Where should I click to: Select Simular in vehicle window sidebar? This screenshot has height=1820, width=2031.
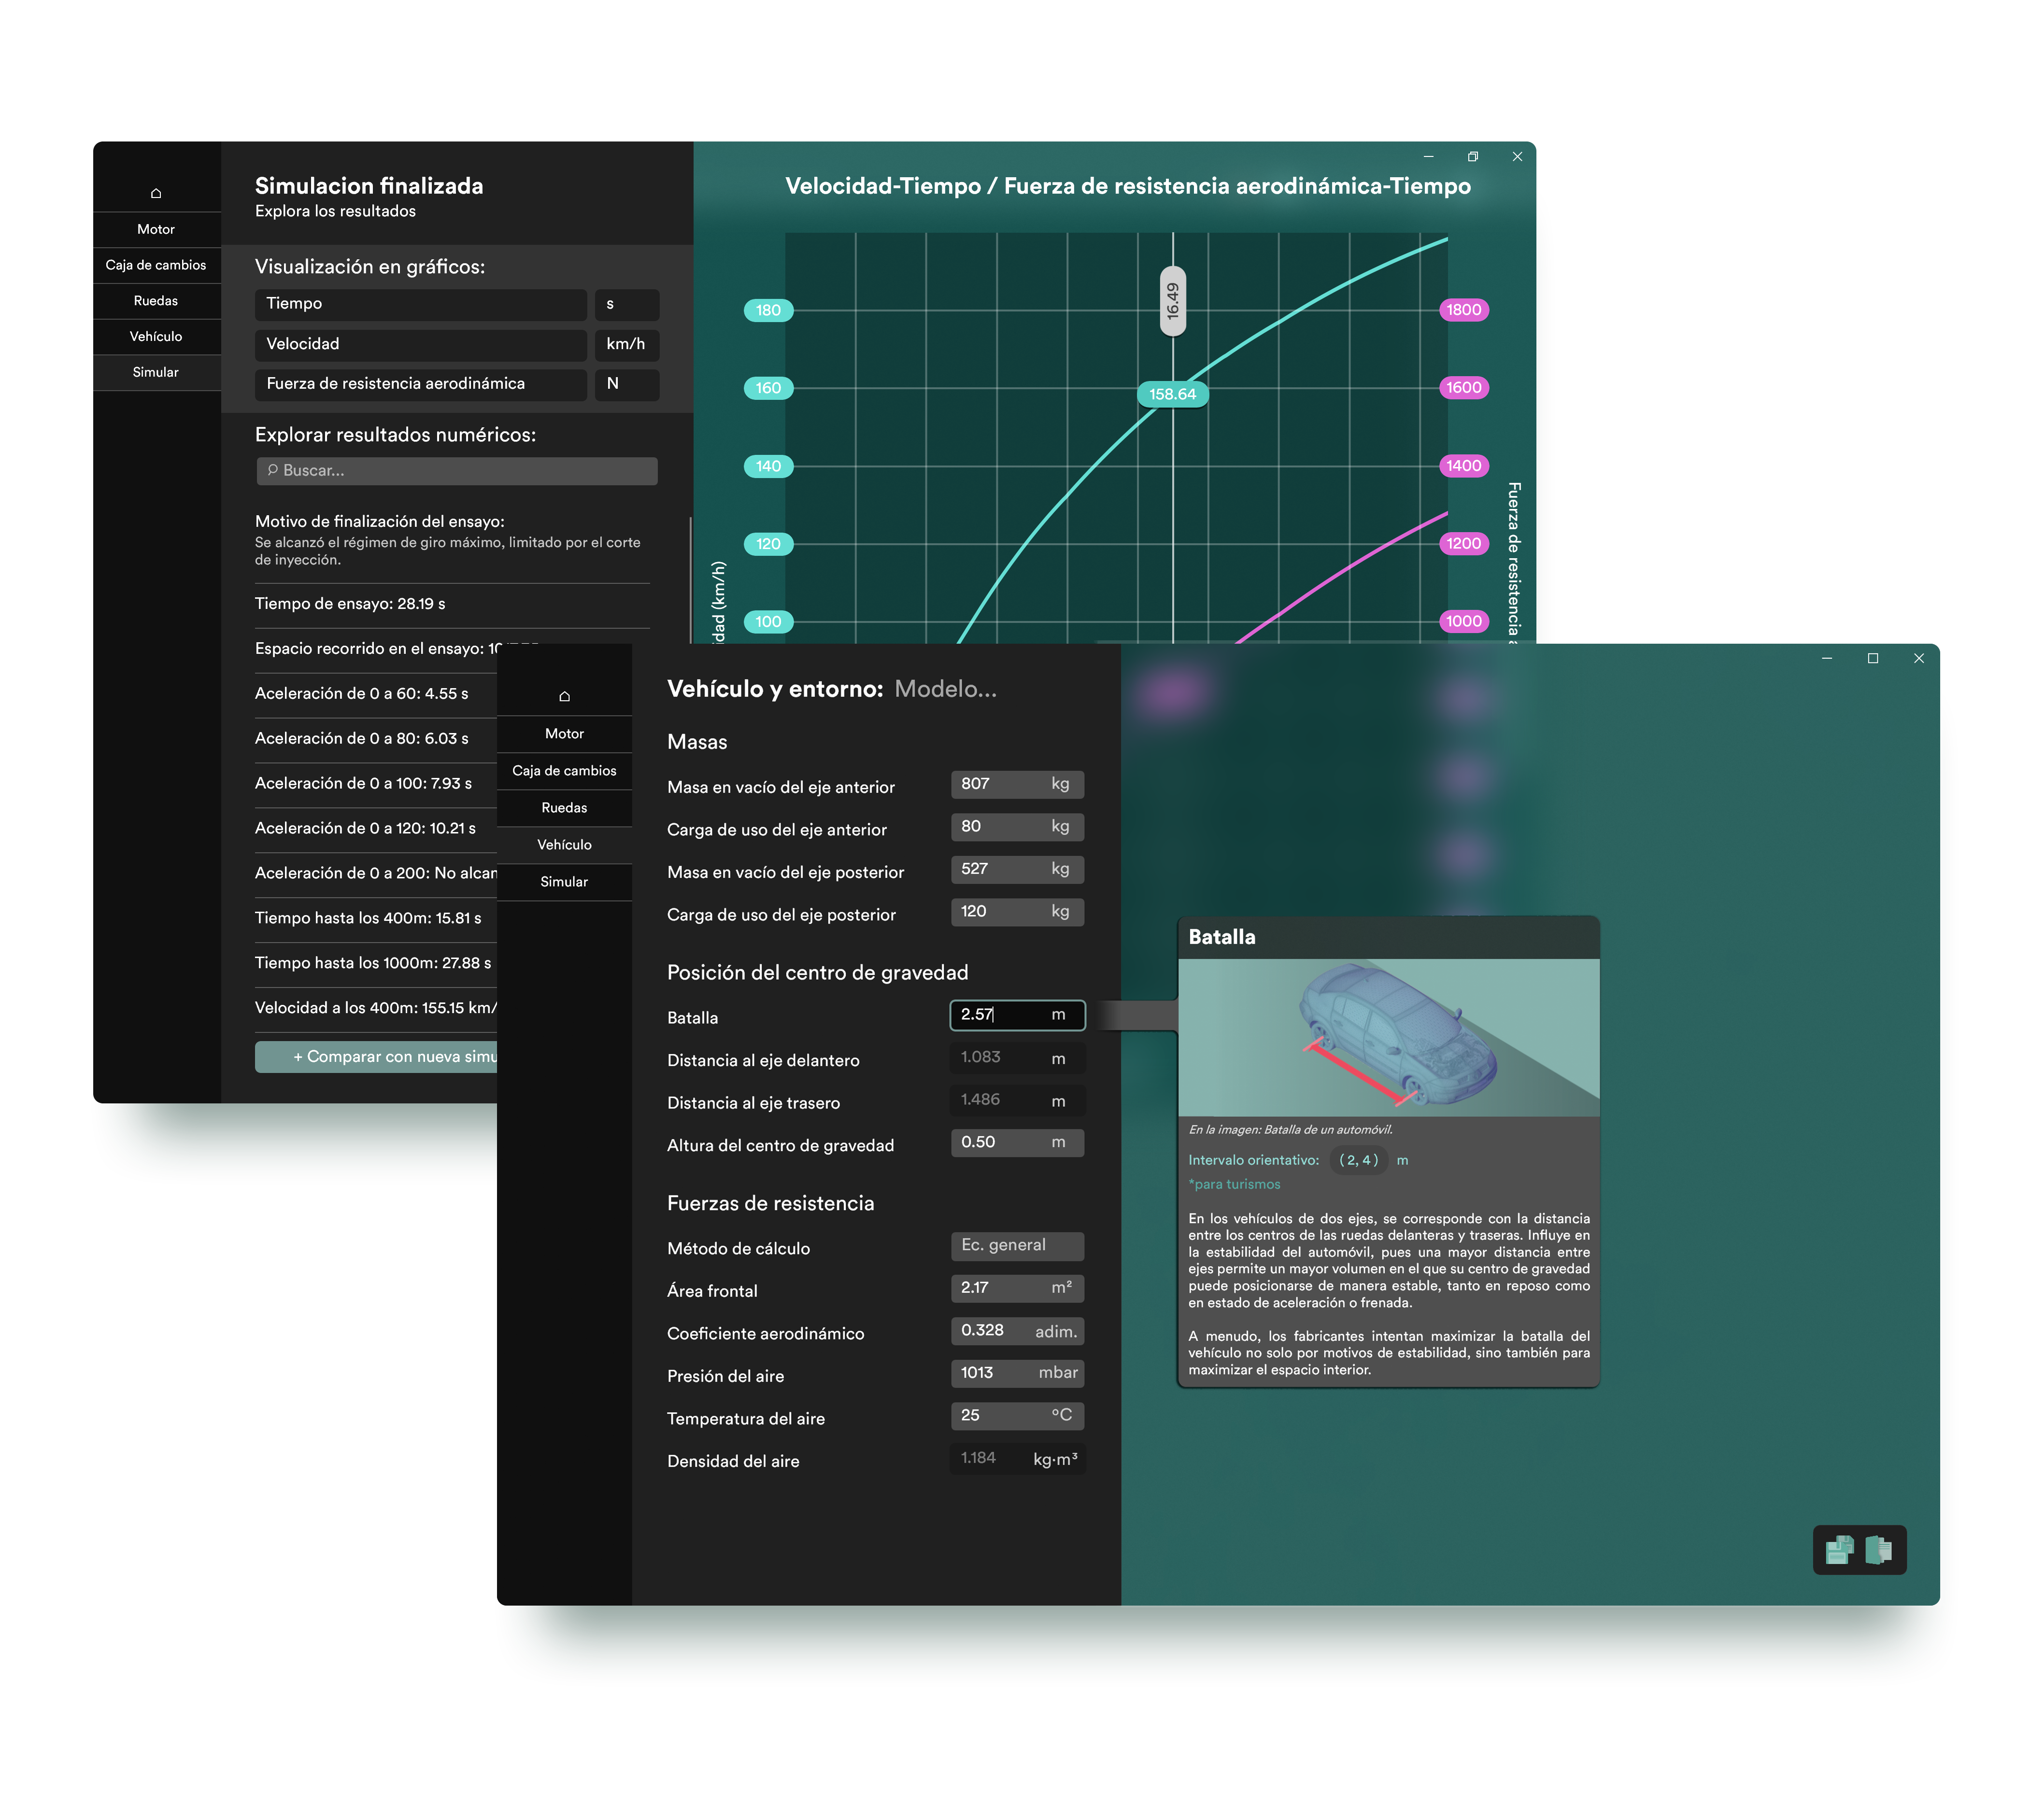coord(564,882)
